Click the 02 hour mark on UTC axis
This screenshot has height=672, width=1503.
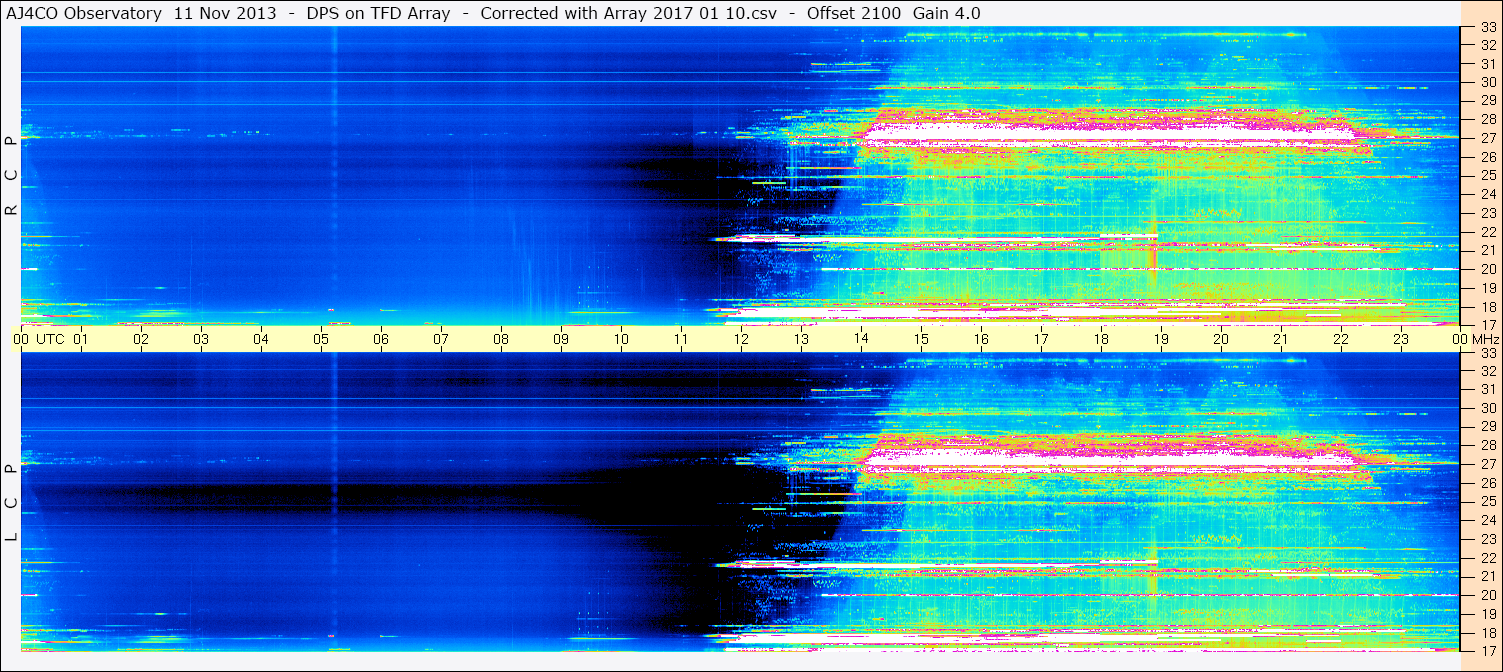pyautogui.click(x=141, y=339)
